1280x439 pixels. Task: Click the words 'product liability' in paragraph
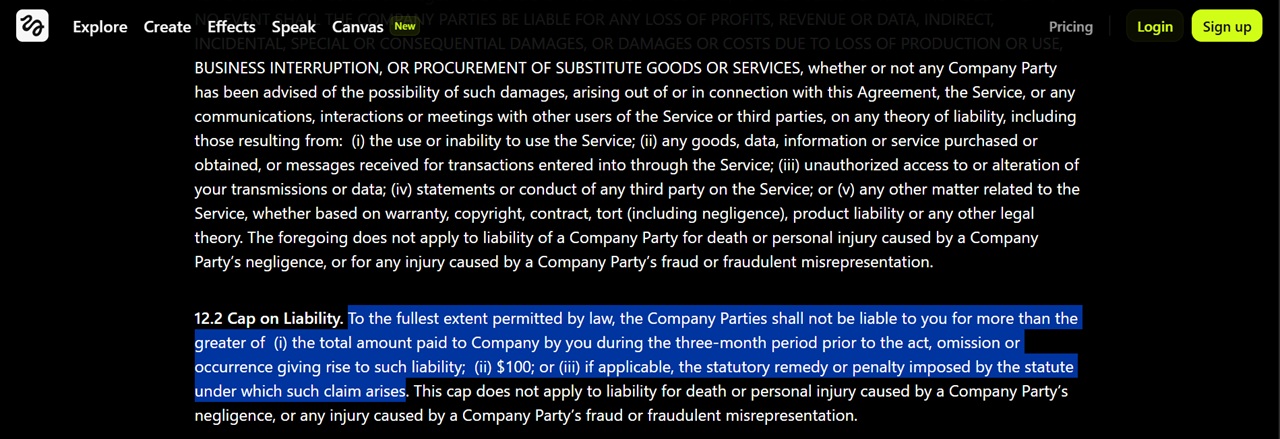click(x=848, y=214)
